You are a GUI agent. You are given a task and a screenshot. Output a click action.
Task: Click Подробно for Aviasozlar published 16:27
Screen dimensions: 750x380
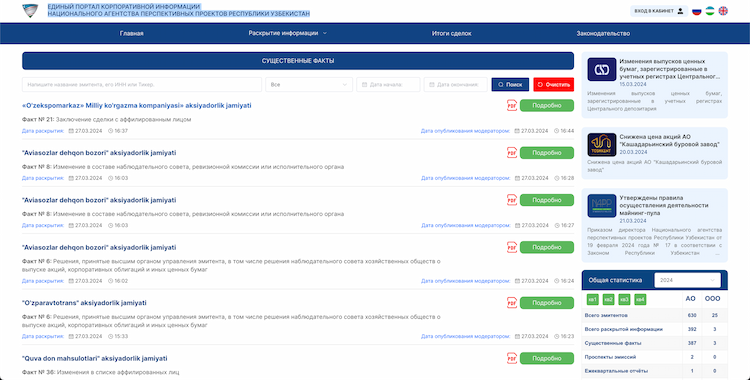(x=547, y=200)
